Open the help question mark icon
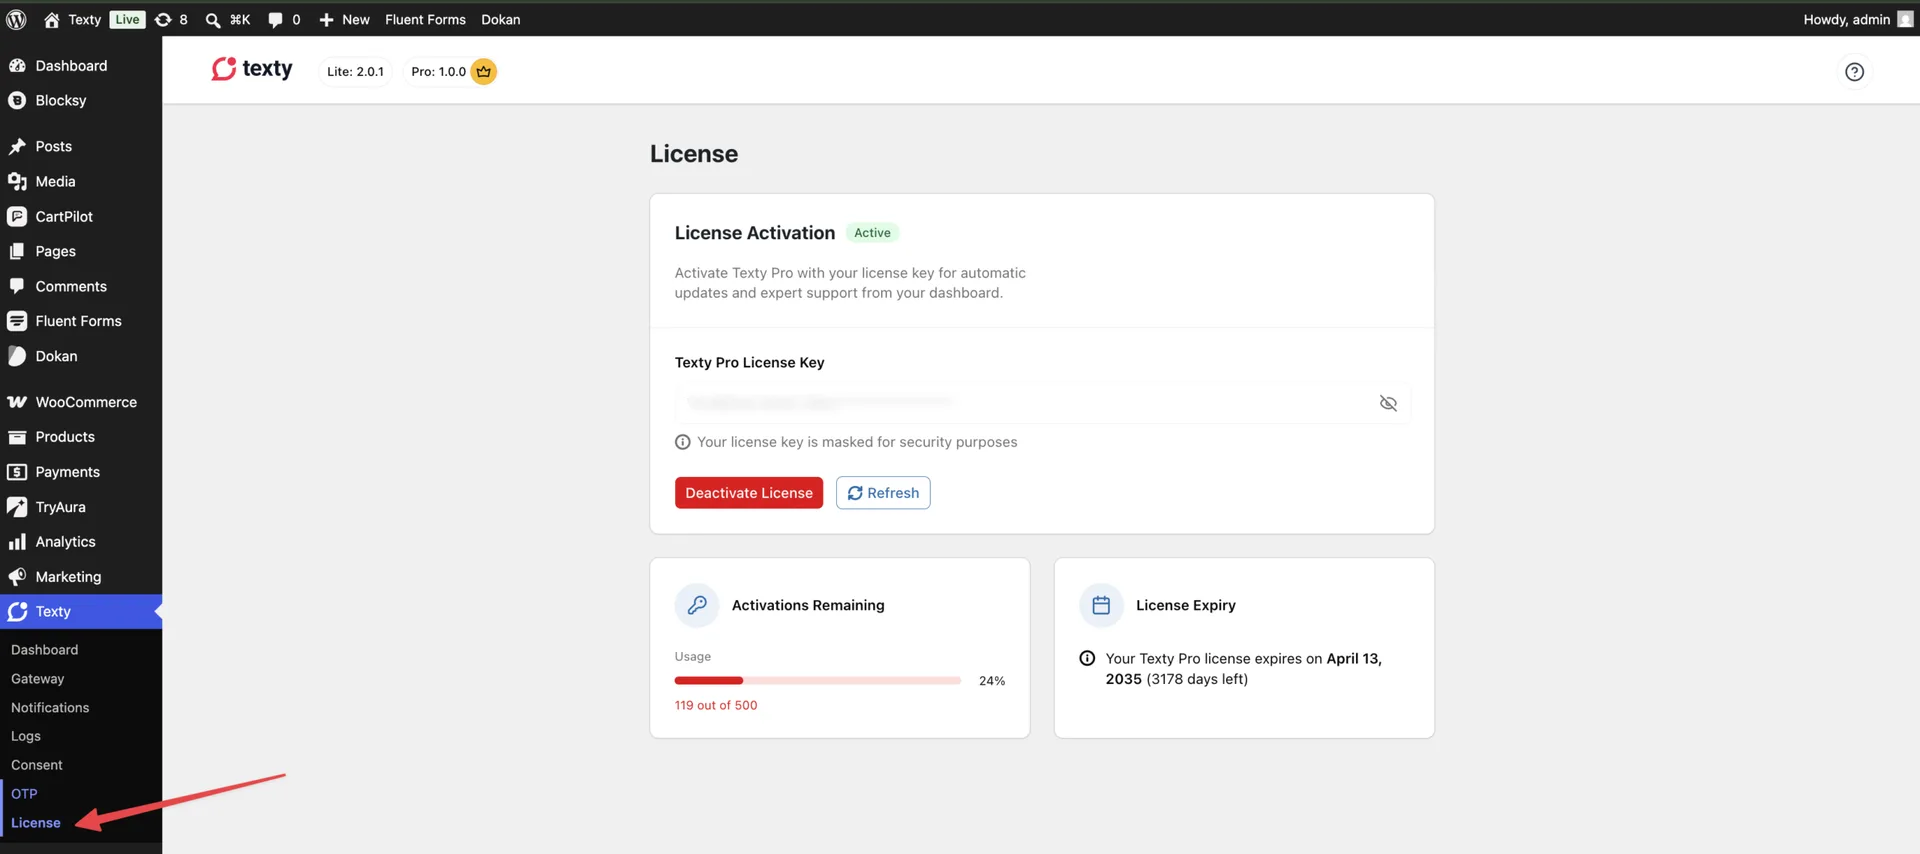Image resolution: width=1920 pixels, height=854 pixels. [1854, 71]
